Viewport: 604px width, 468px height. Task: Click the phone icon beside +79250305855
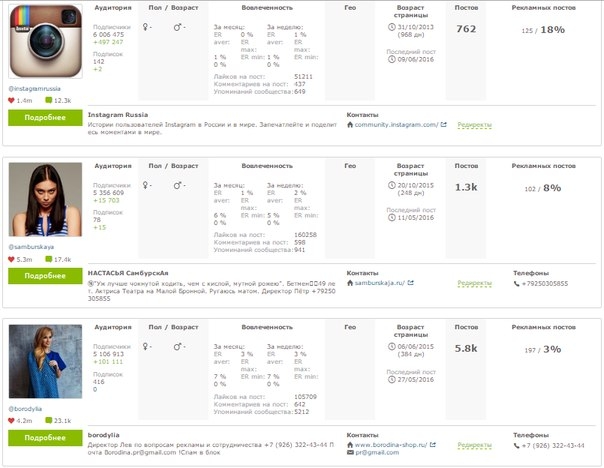point(517,283)
